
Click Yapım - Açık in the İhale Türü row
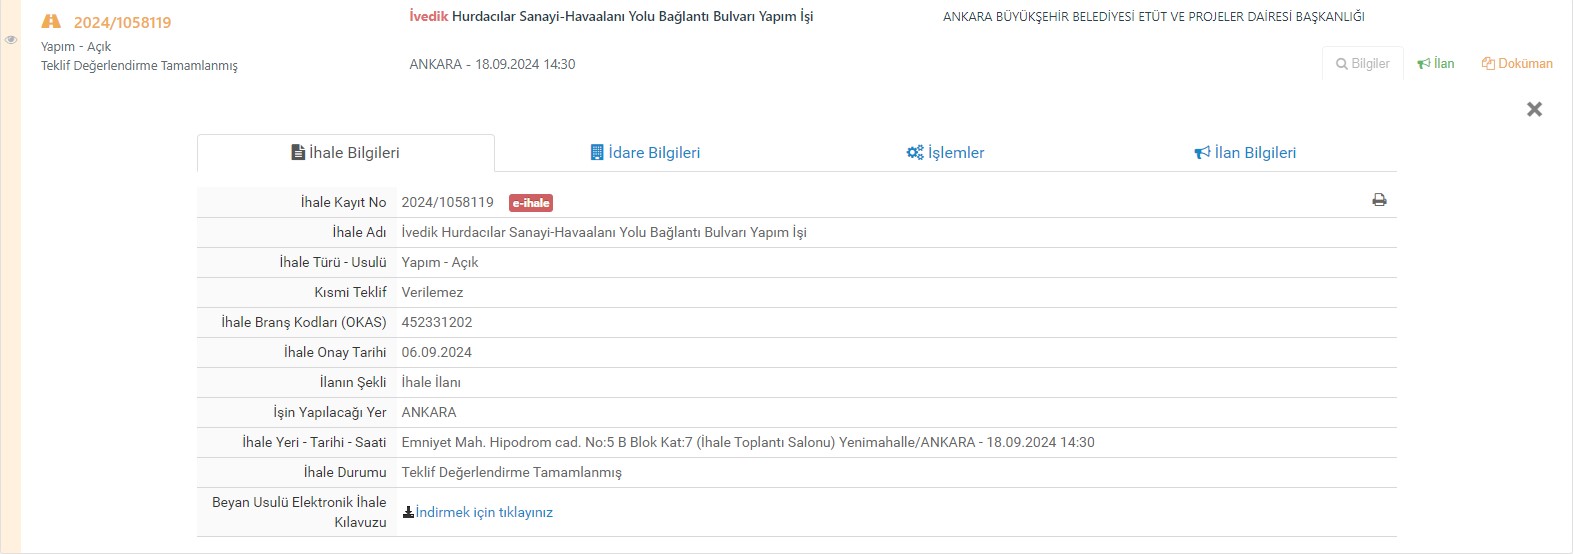pyautogui.click(x=440, y=262)
